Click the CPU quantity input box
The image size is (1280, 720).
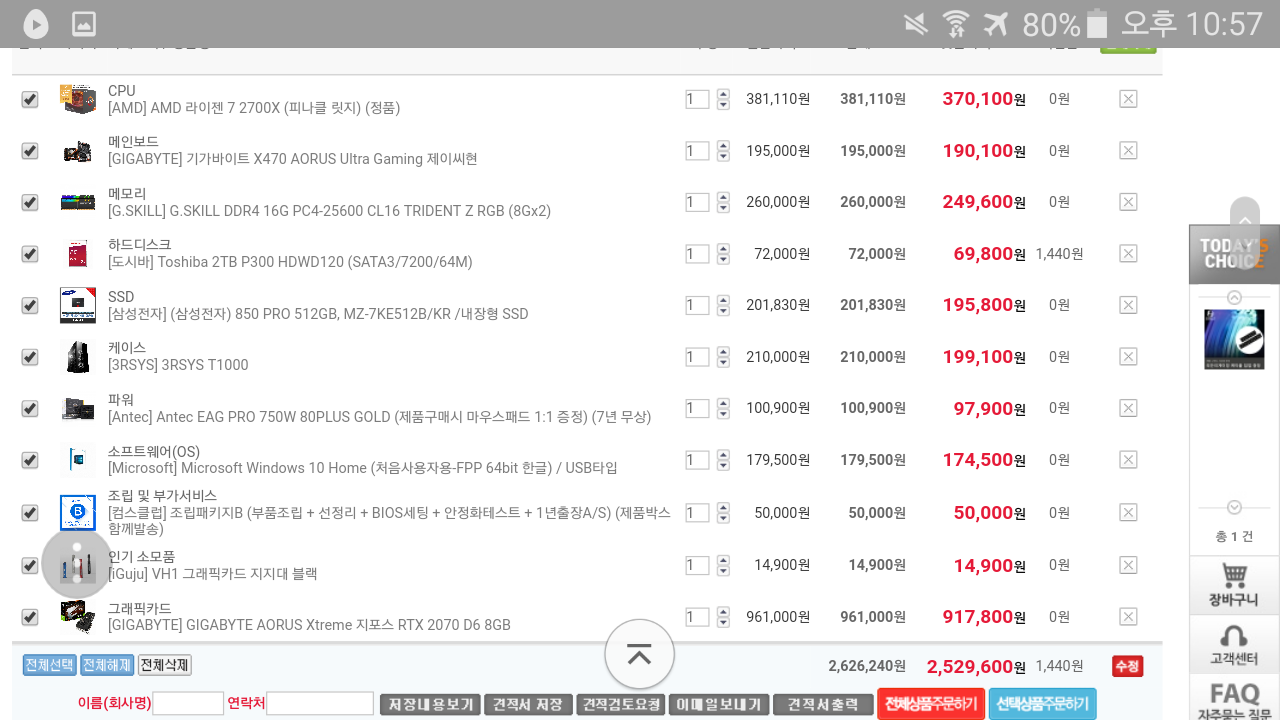(x=697, y=99)
